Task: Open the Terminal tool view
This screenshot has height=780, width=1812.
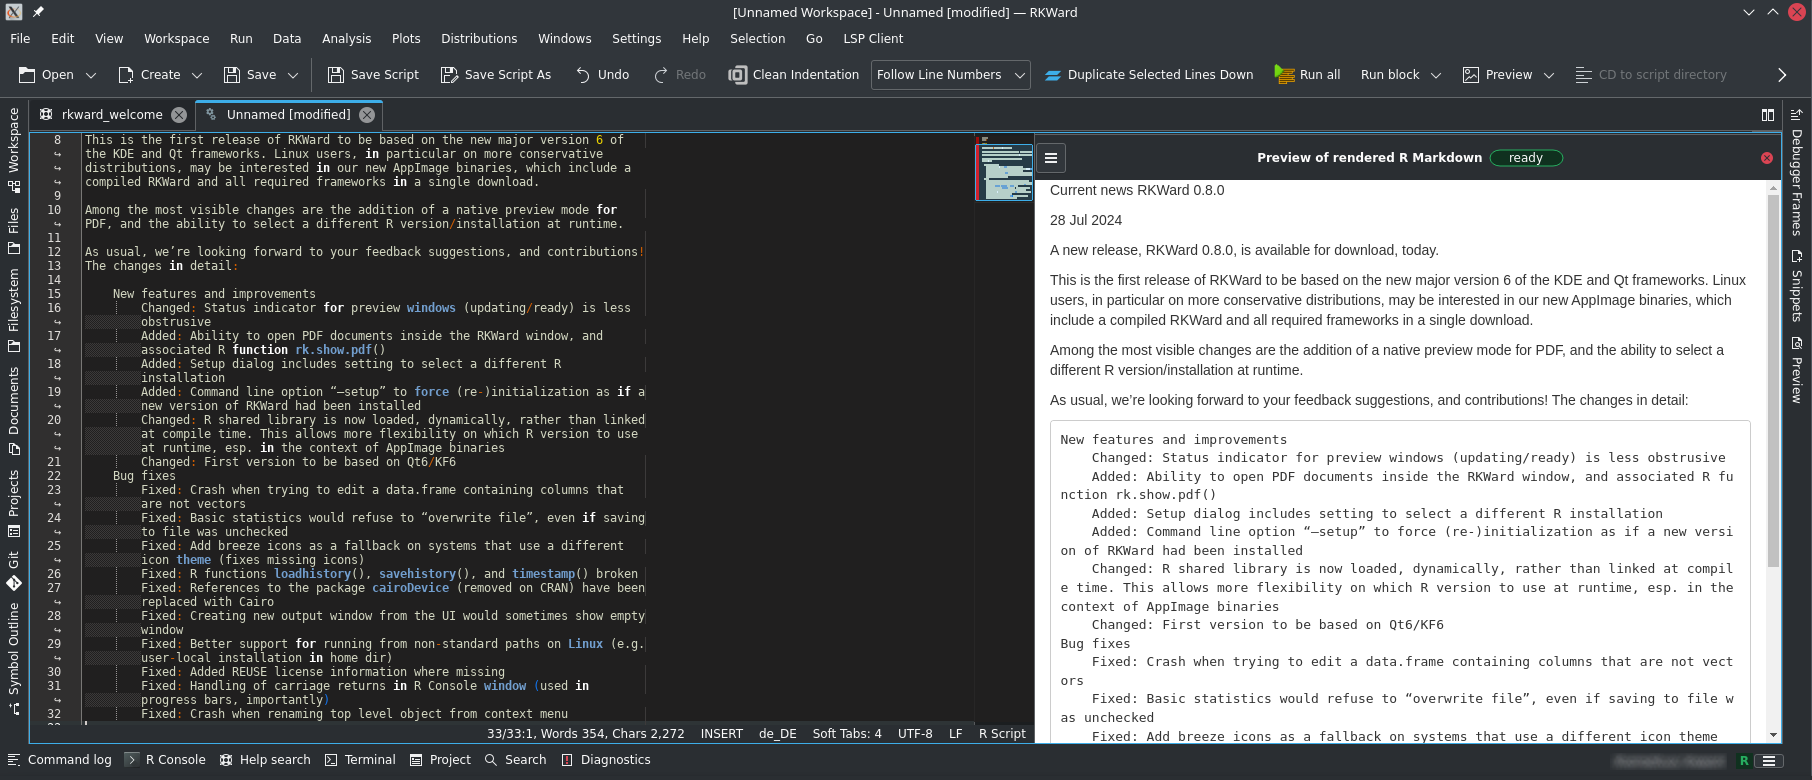Action: (360, 760)
